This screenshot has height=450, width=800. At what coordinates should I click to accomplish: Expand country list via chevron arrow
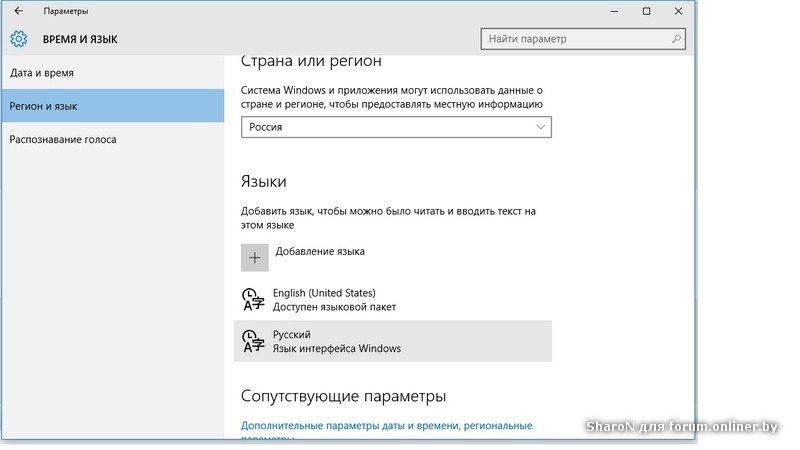tap(541, 127)
